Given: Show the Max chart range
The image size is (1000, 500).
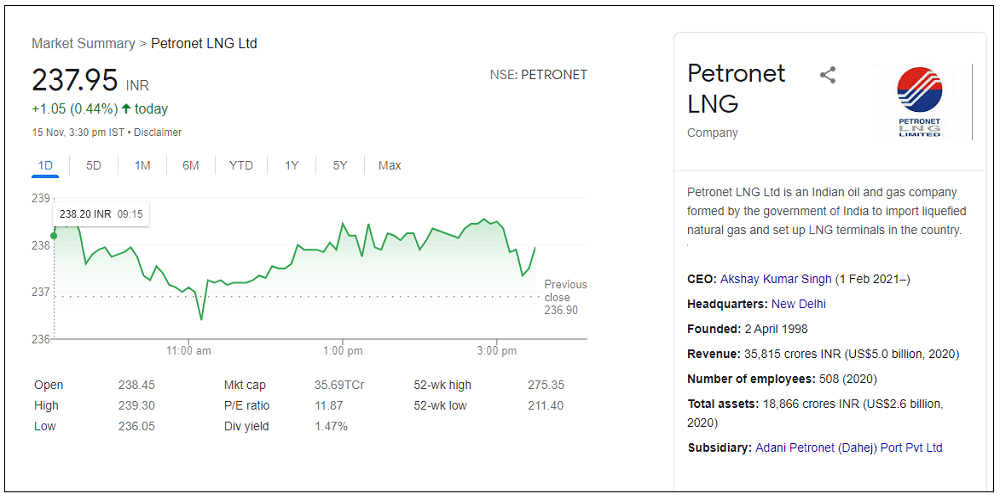Looking at the screenshot, I should [x=390, y=166].
